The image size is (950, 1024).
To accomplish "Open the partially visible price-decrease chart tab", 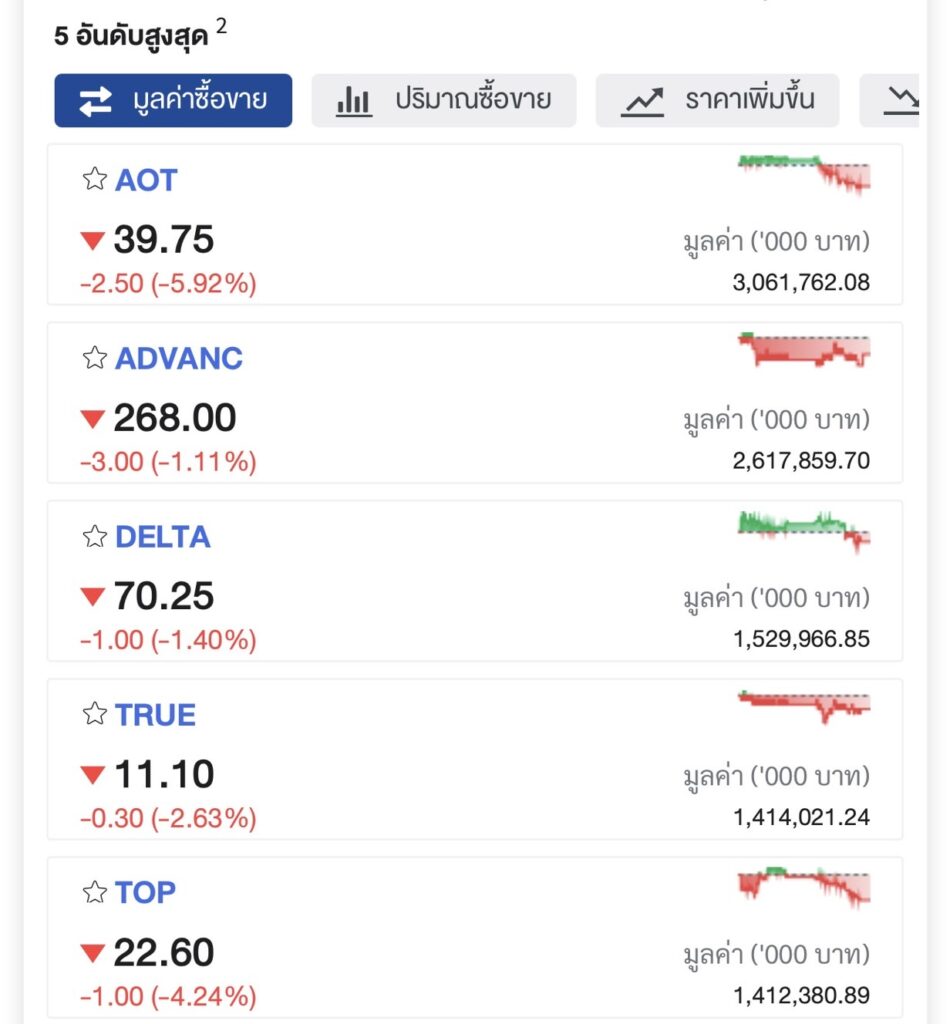I will tap(890, 101).
